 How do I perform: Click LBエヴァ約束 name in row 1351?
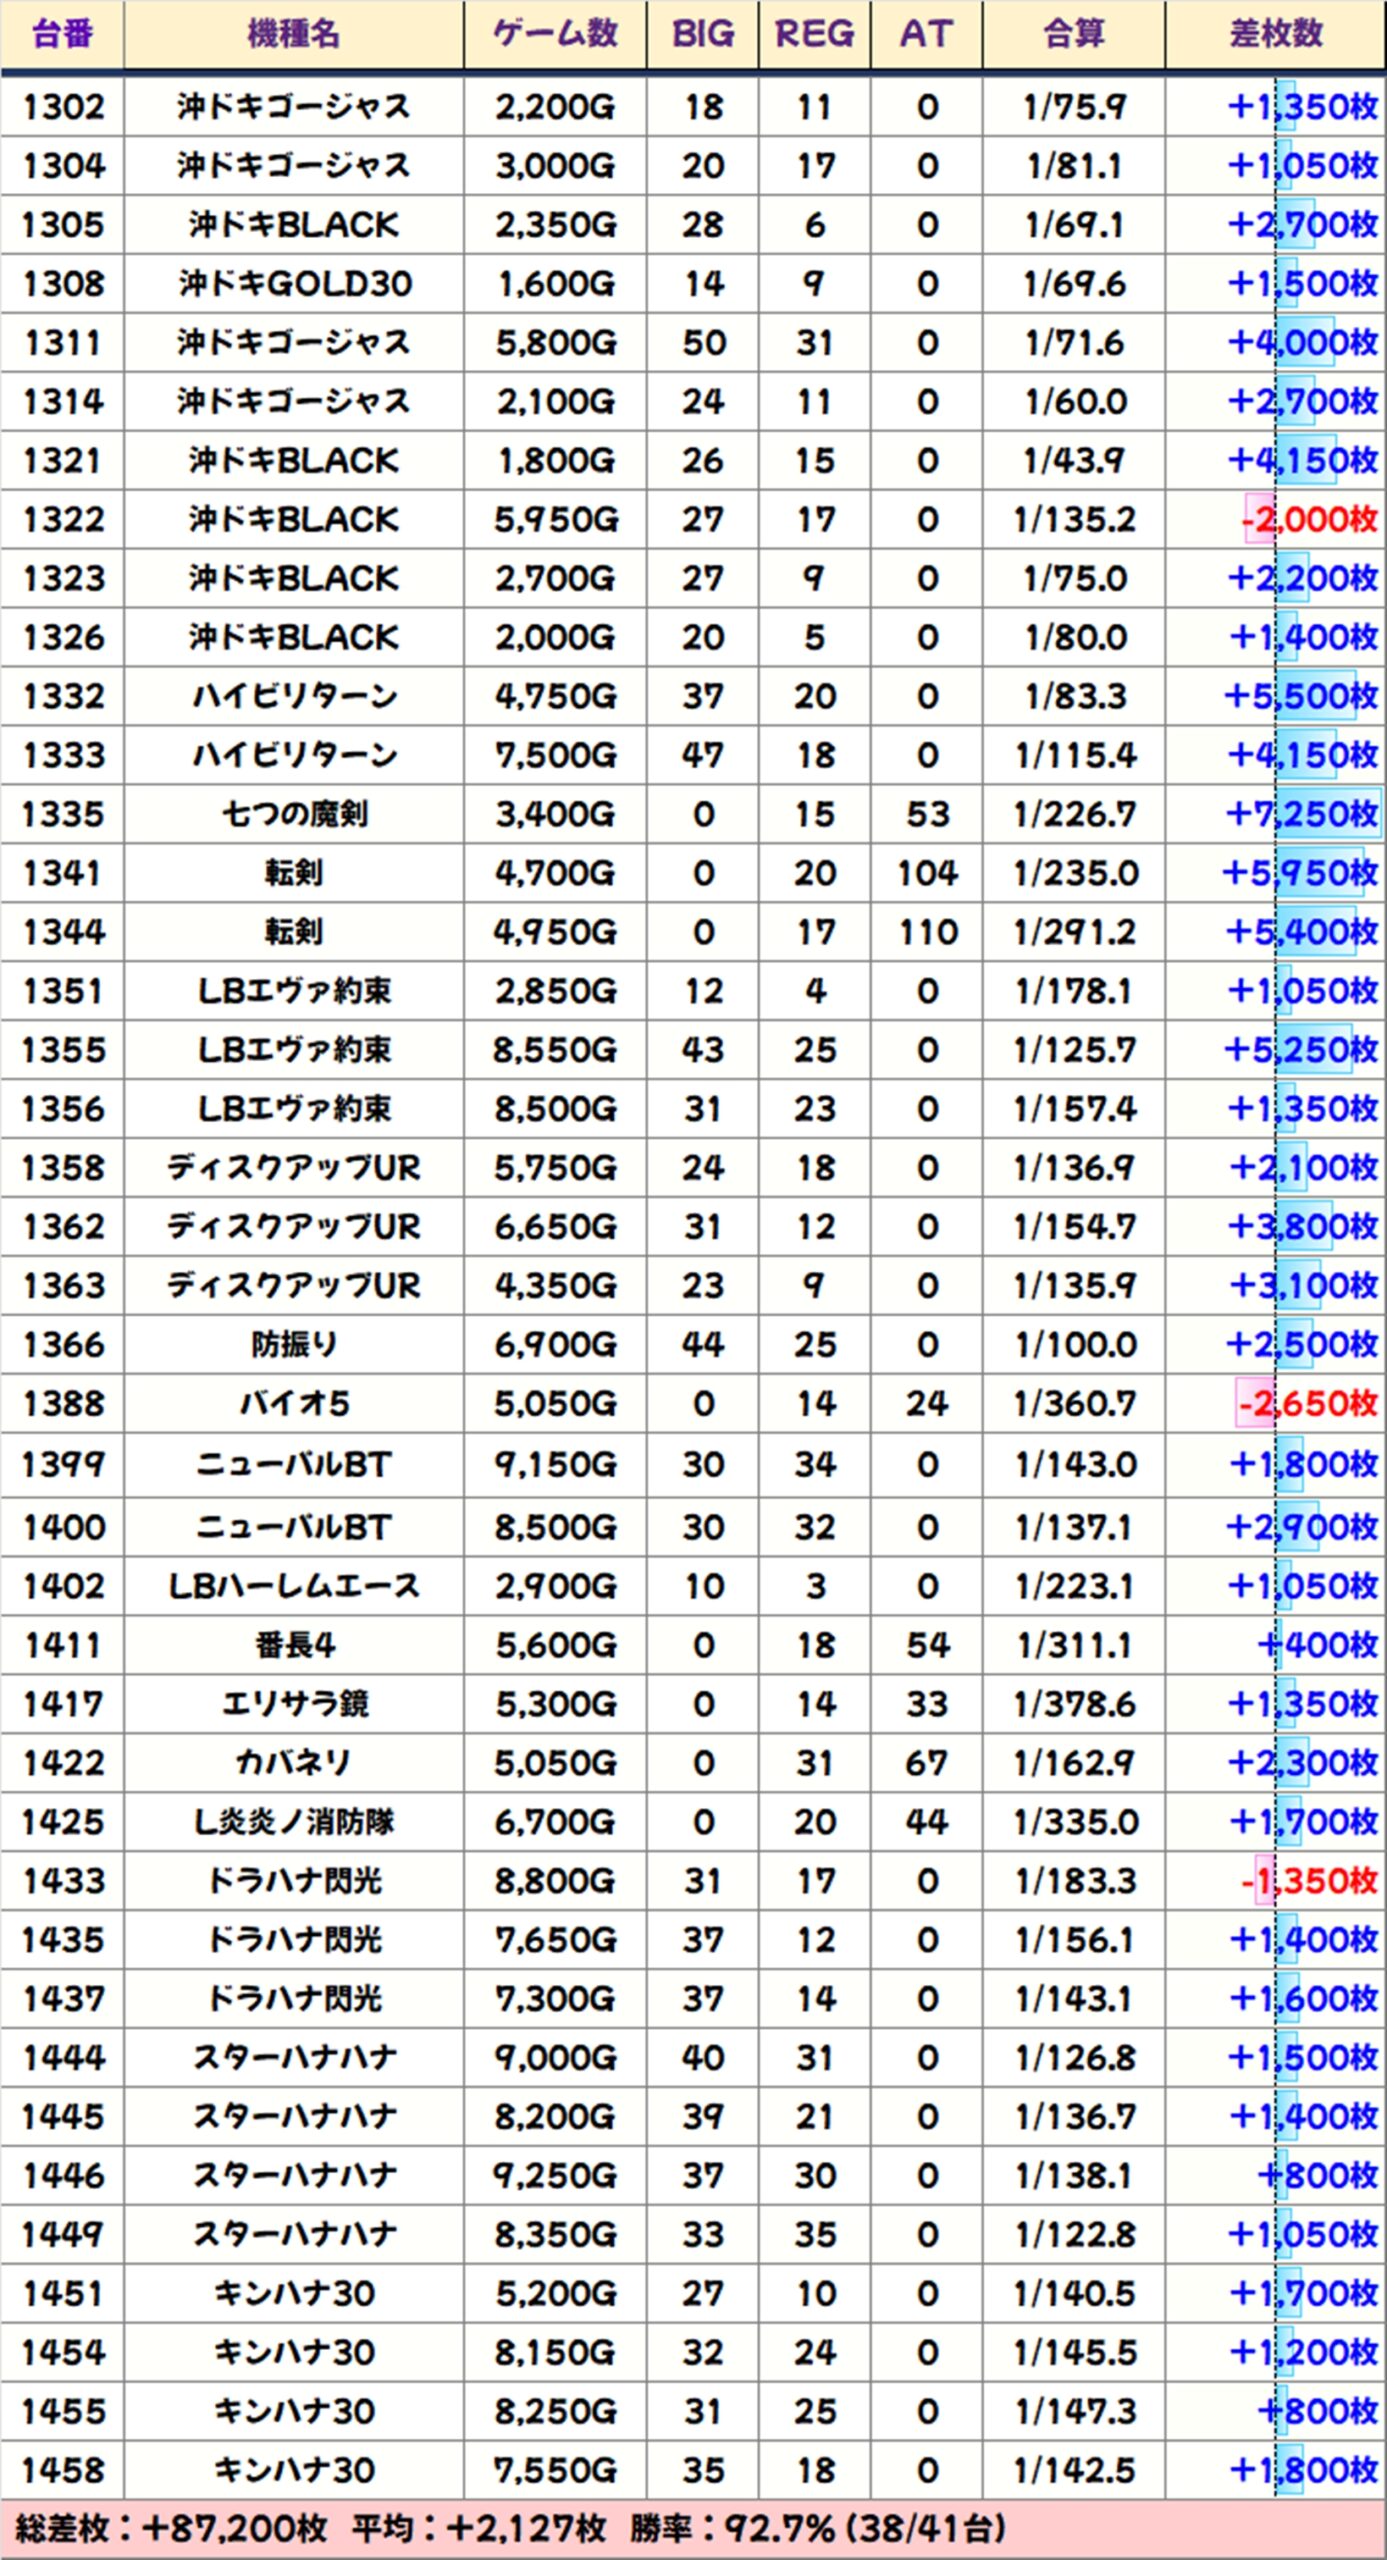tap(294, 992)
